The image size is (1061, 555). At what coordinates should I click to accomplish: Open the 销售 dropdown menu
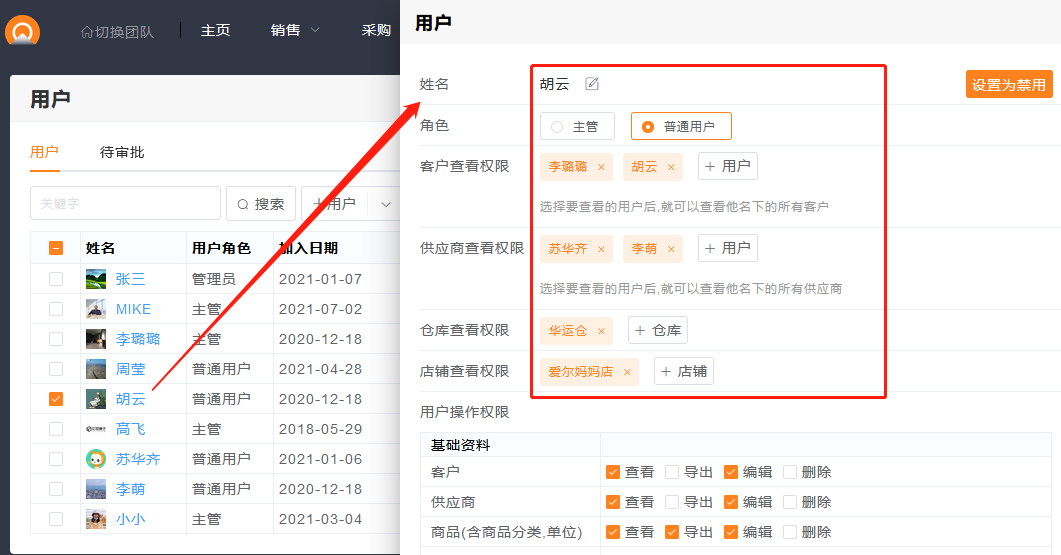coord(295,30)
